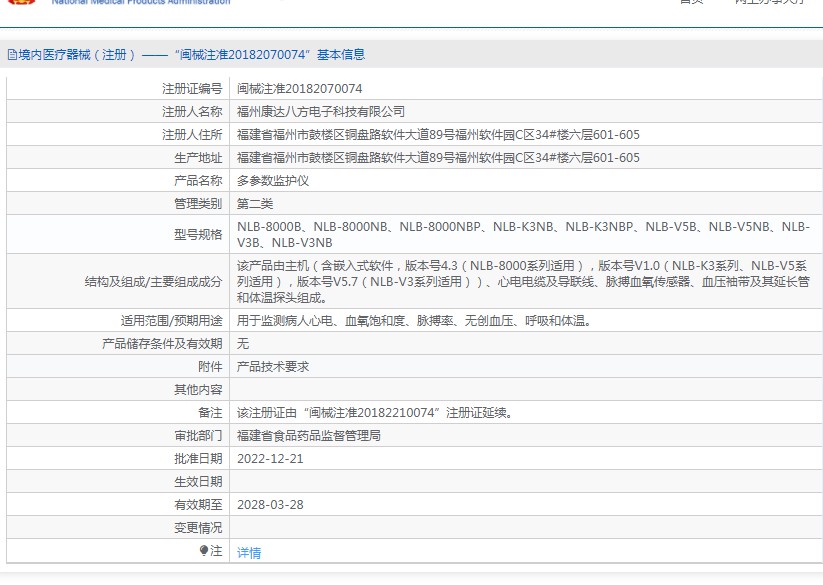Select the composition text starting with 该产品由主机
The height and width of the screenshot is (585, 823).
tap(523, 282)
